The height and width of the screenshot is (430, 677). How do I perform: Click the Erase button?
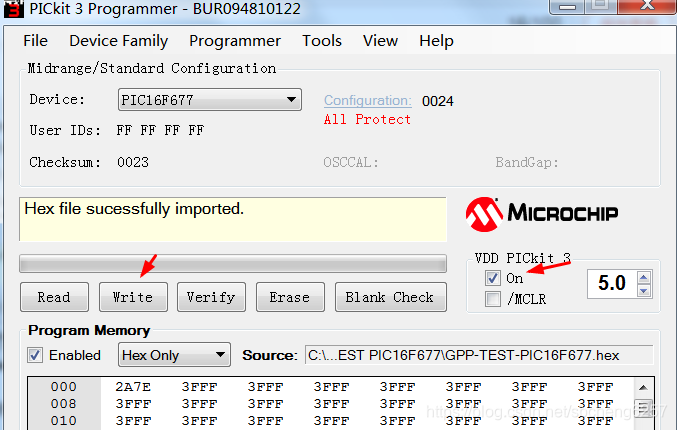(x=290, y=297)
